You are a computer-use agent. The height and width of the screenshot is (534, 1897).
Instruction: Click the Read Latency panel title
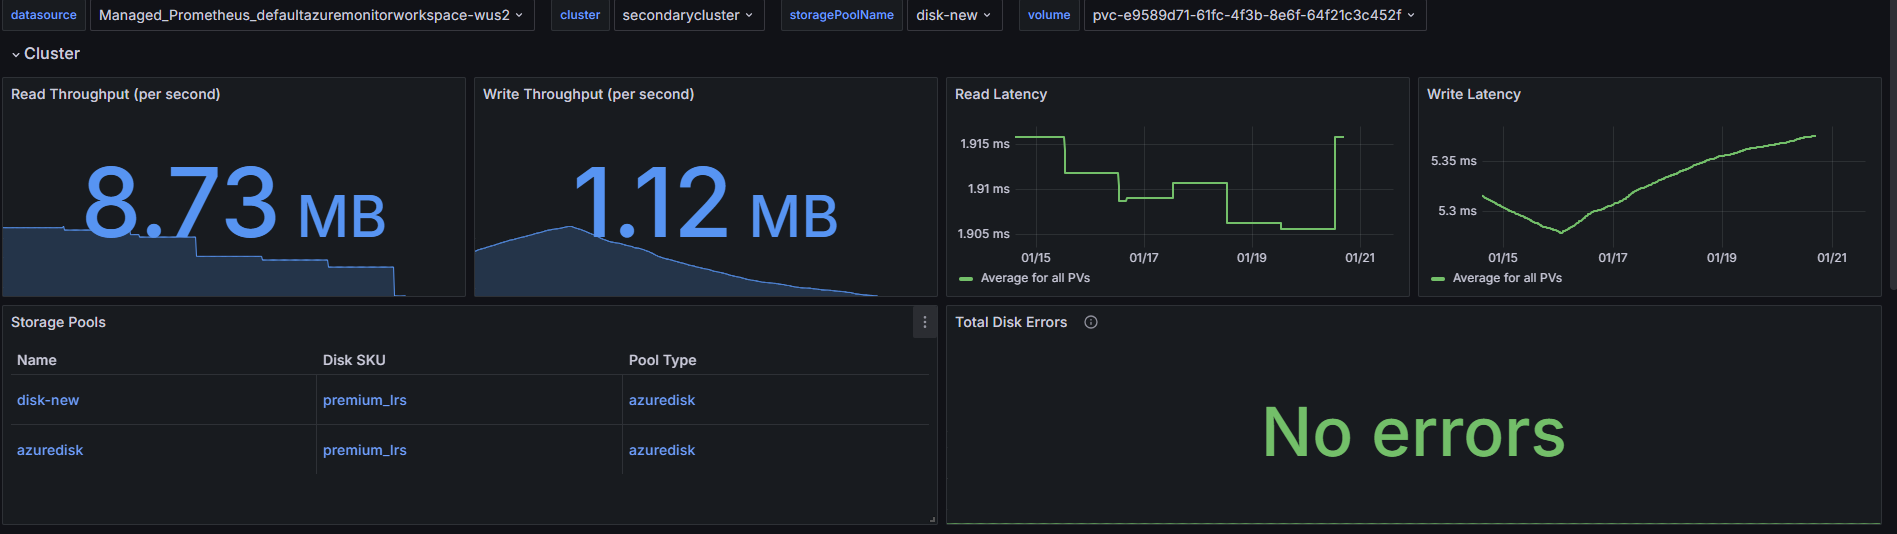(1001, 94)
